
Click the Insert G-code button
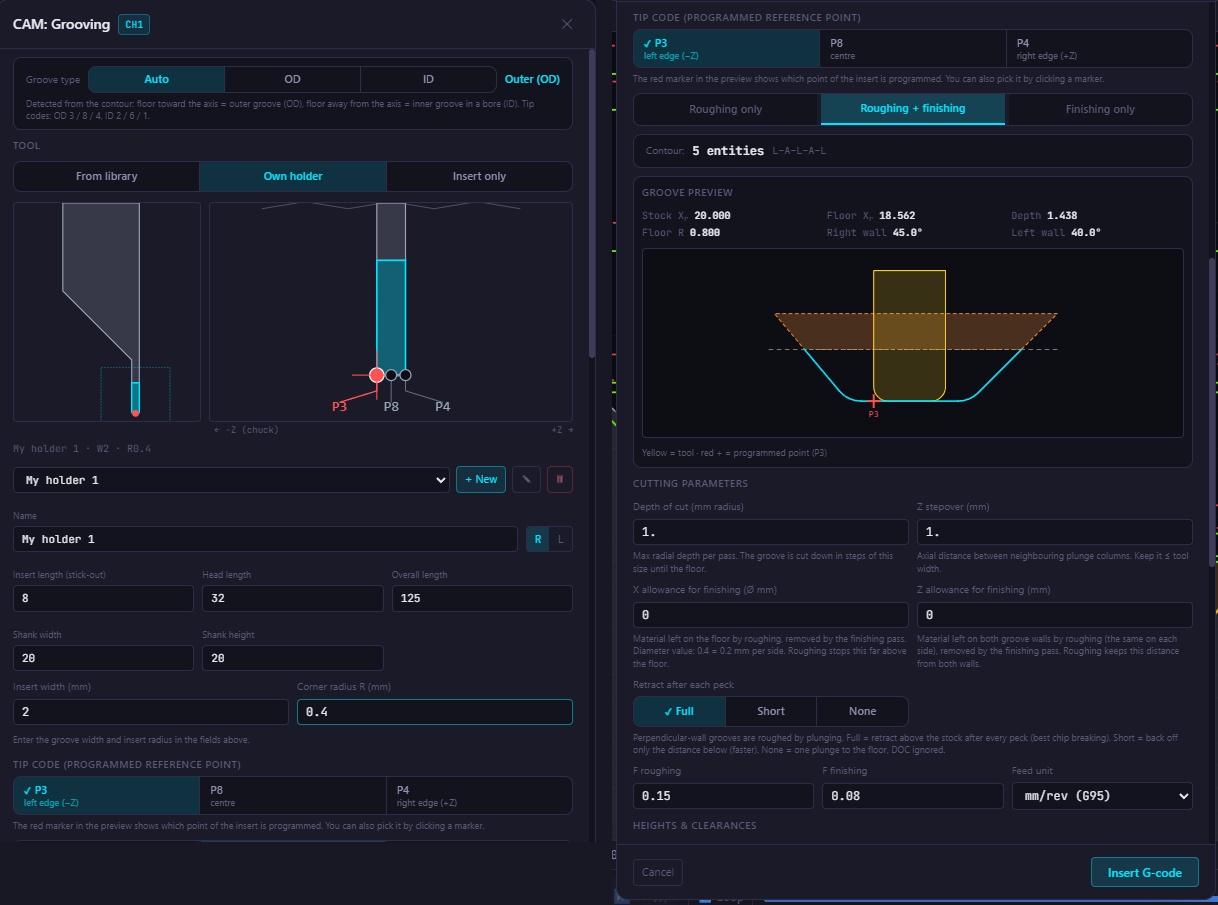click(x=1145, y=872)
